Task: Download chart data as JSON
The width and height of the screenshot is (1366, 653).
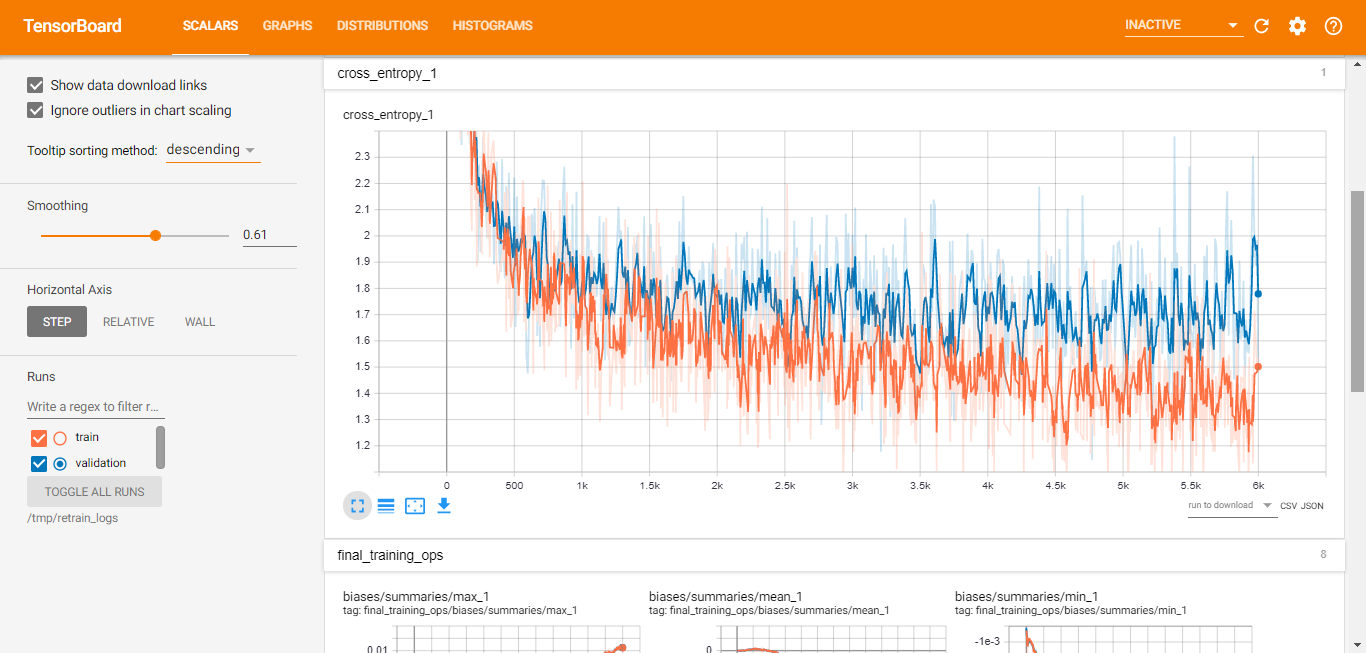Action: [1312, 506]
